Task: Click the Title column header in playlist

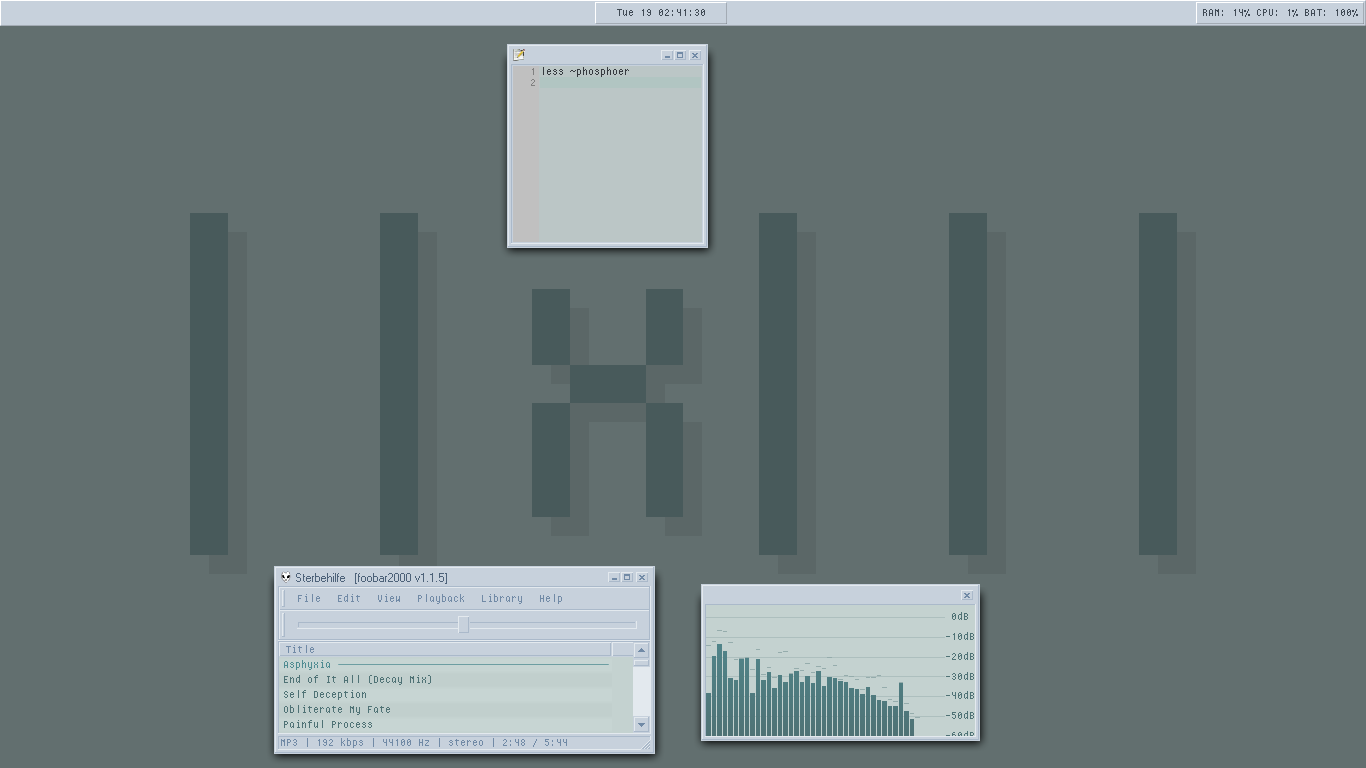Action: coord(445,649)
